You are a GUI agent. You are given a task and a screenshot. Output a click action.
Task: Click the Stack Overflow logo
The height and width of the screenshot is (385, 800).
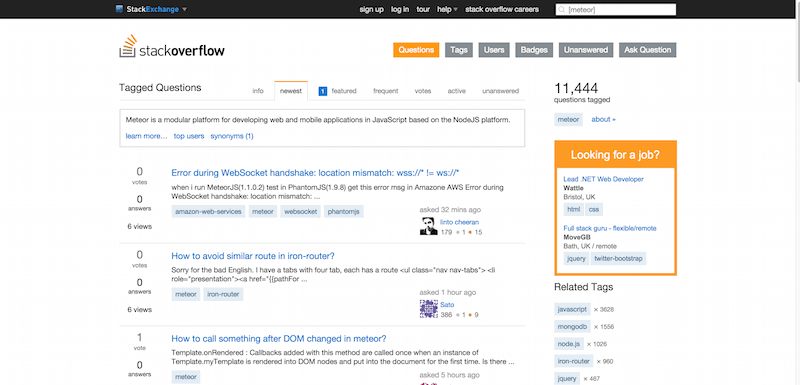coord(172,47)
